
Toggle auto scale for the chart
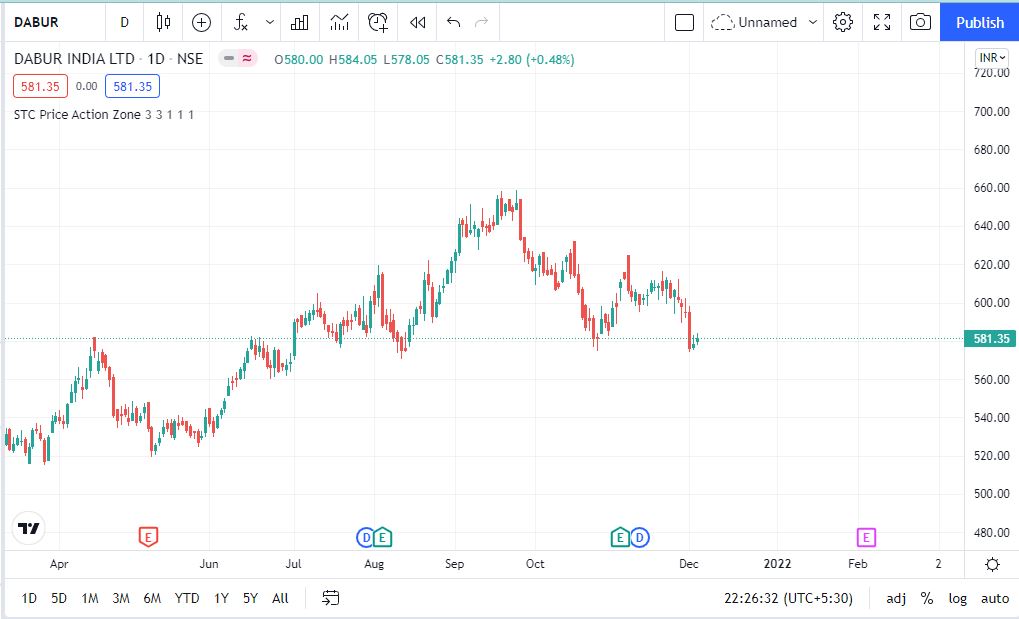[994, 598]
